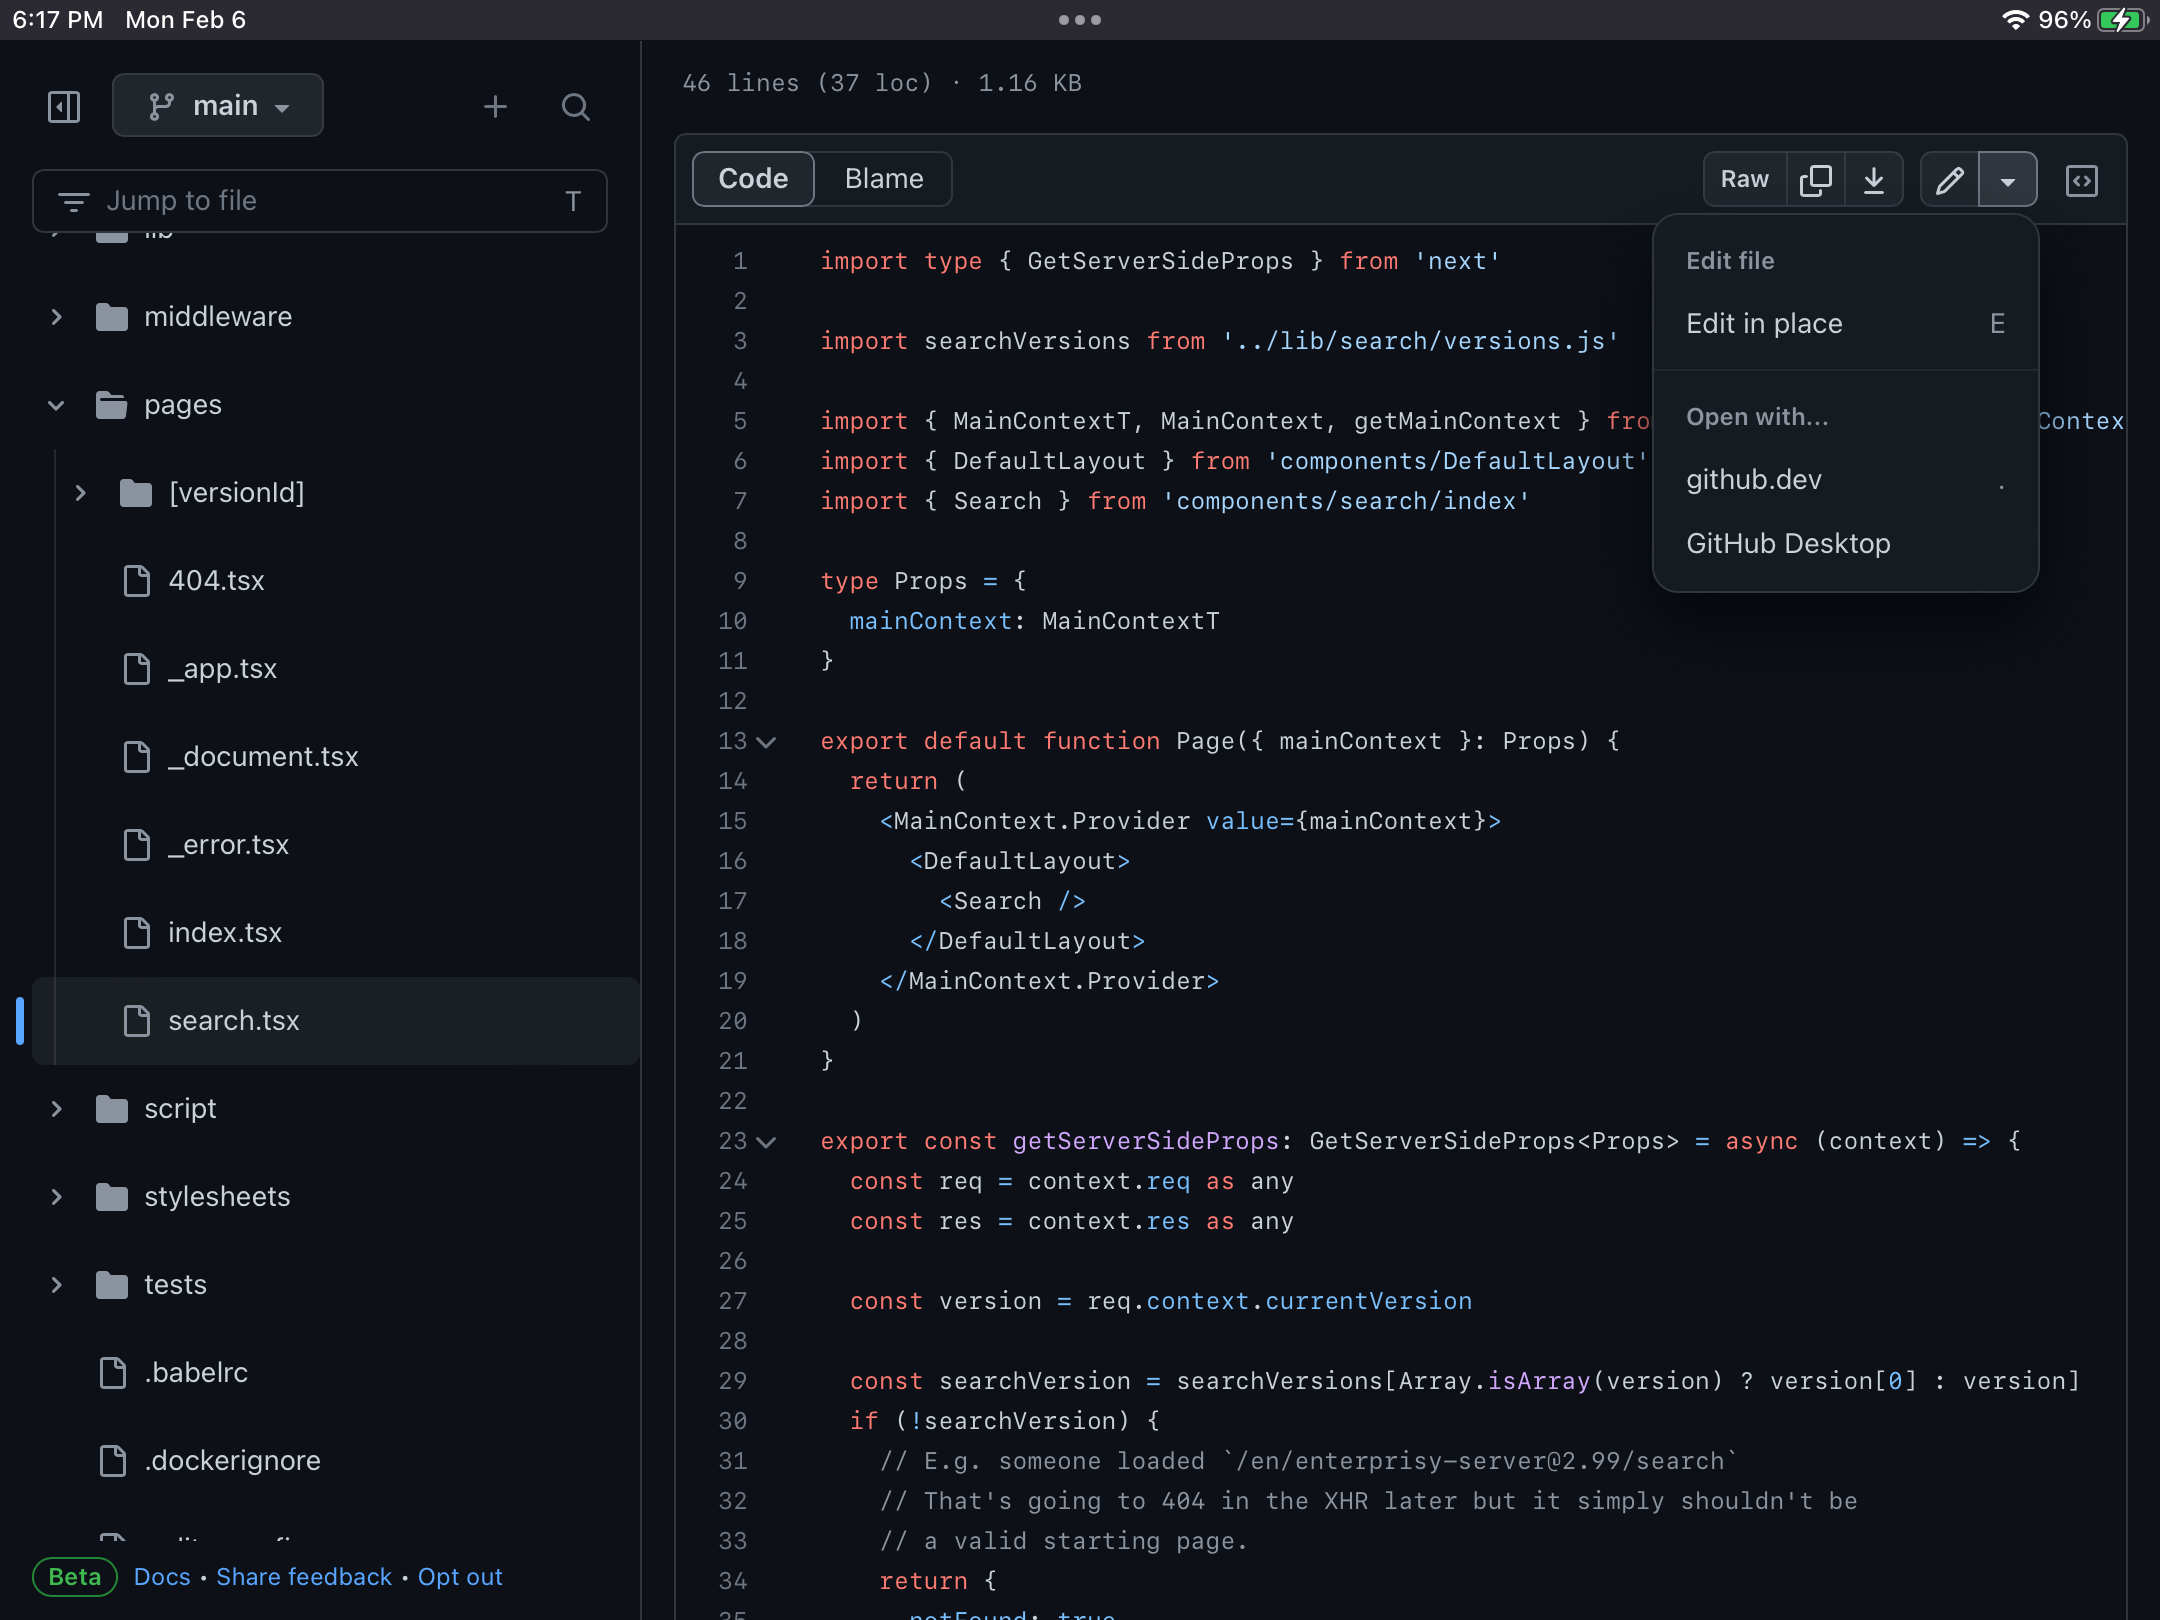2160x1620 pixels.
Task: Collapse the file tree side panel
Action: click(x=64, y=106)
